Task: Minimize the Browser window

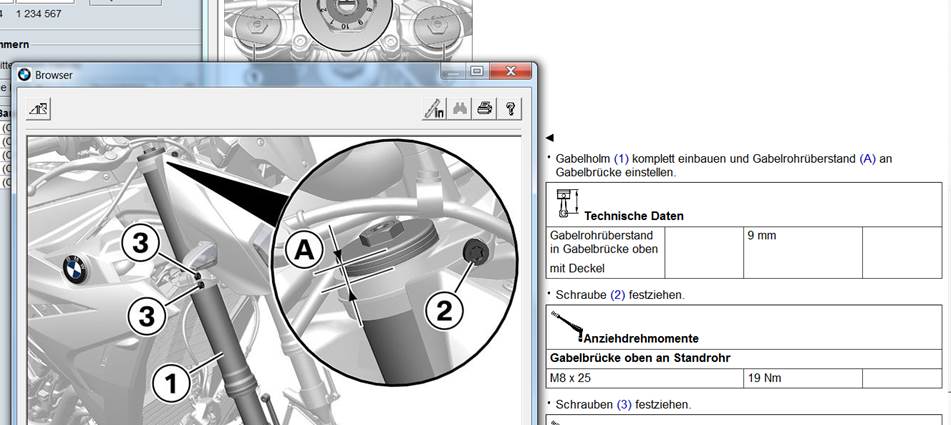Action: pos(454,71)
